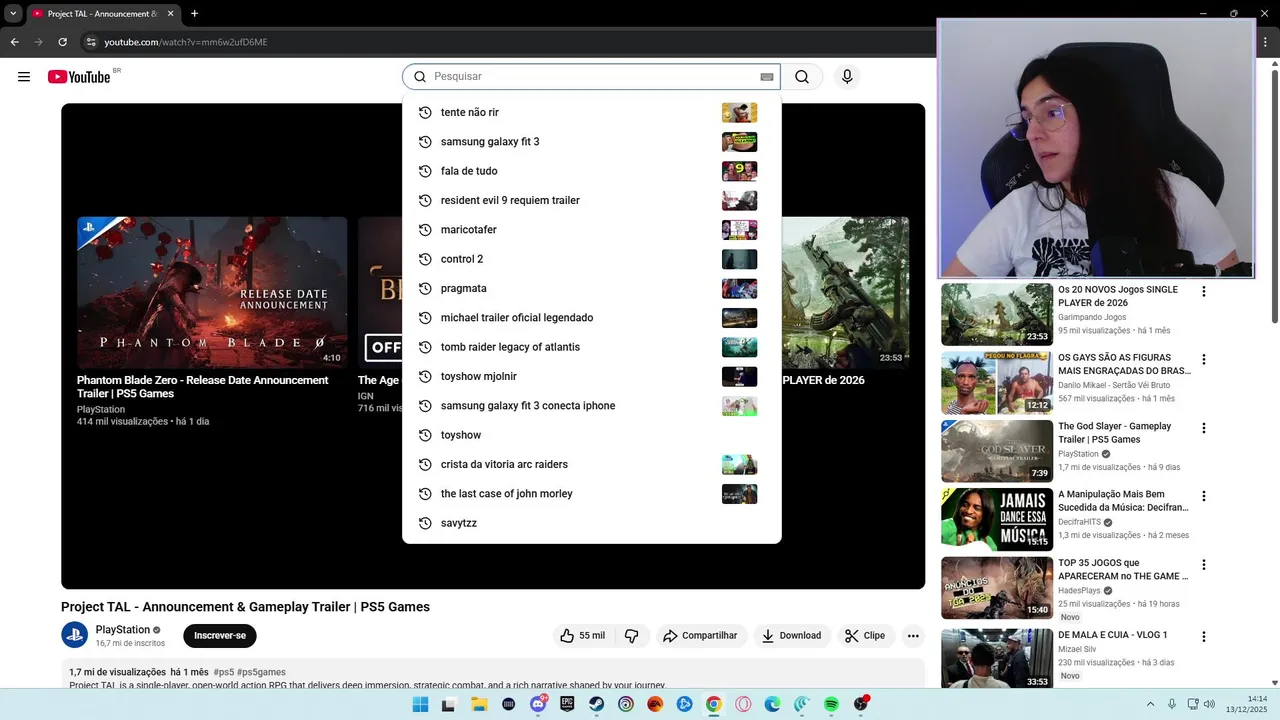Open 'TOP 35 JOGOS que APARECERAM' video
The height and width of the screenshot is (720, 1280).
(x=997, y=588)
